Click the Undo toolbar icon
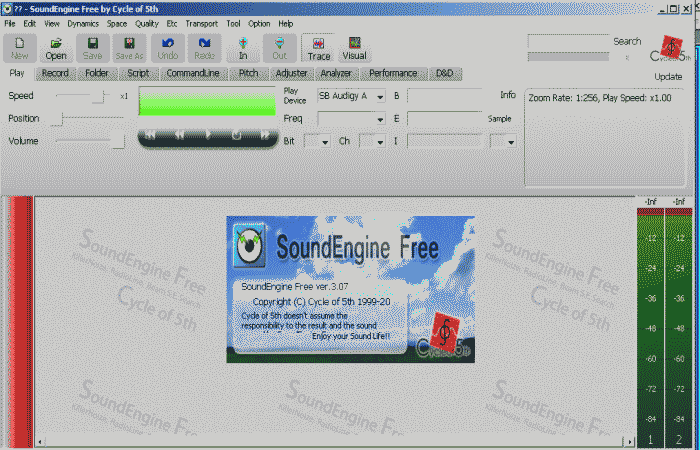 pyautogui.click(x=168, y=48)
